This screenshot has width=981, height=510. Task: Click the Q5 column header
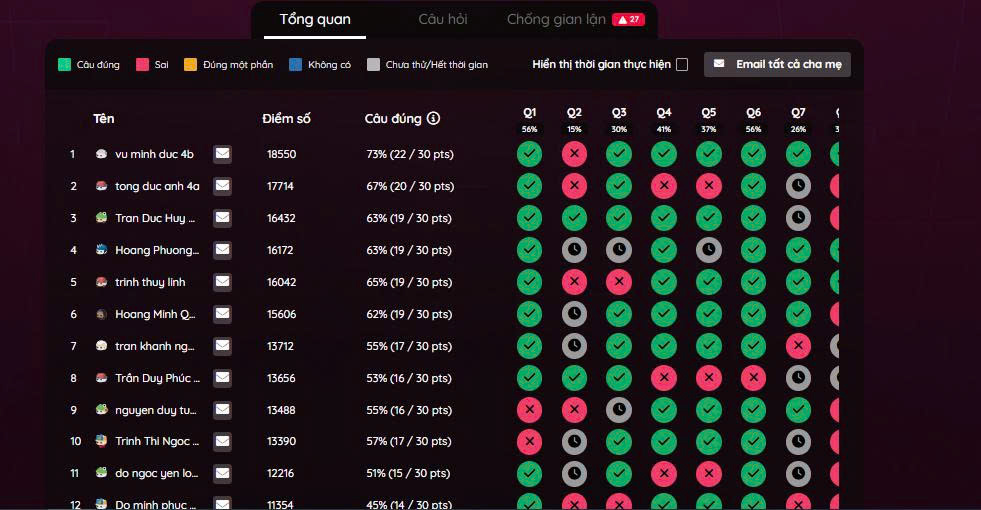(708, 113)
